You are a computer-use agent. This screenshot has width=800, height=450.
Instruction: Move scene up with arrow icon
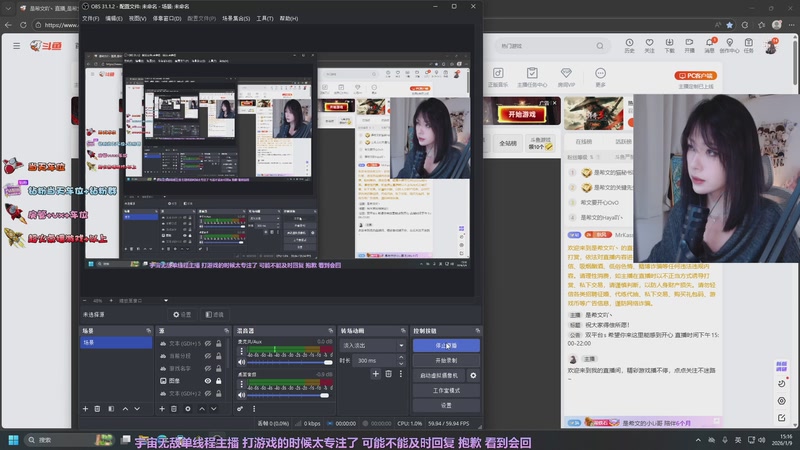click(x=125, y=409)
